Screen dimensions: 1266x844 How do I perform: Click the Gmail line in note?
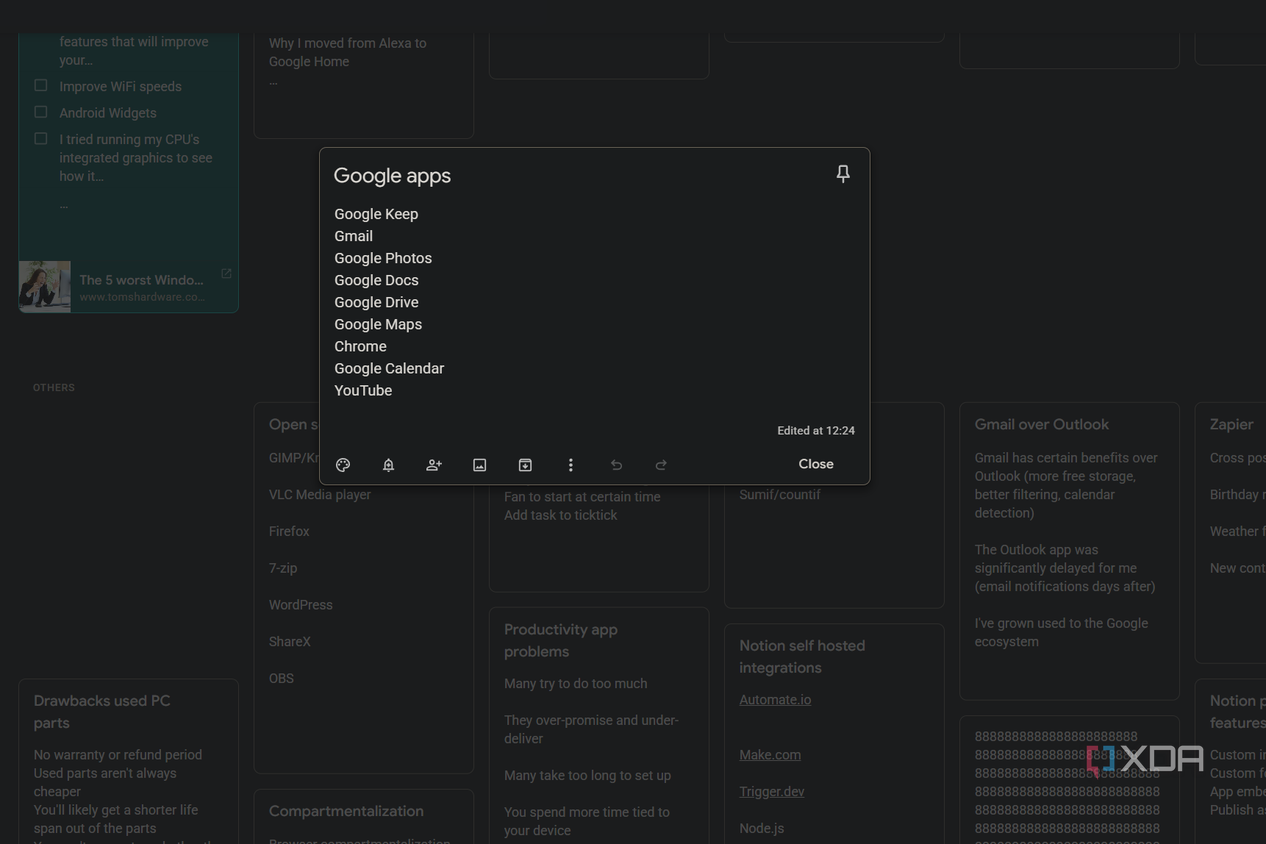(353, 236)
